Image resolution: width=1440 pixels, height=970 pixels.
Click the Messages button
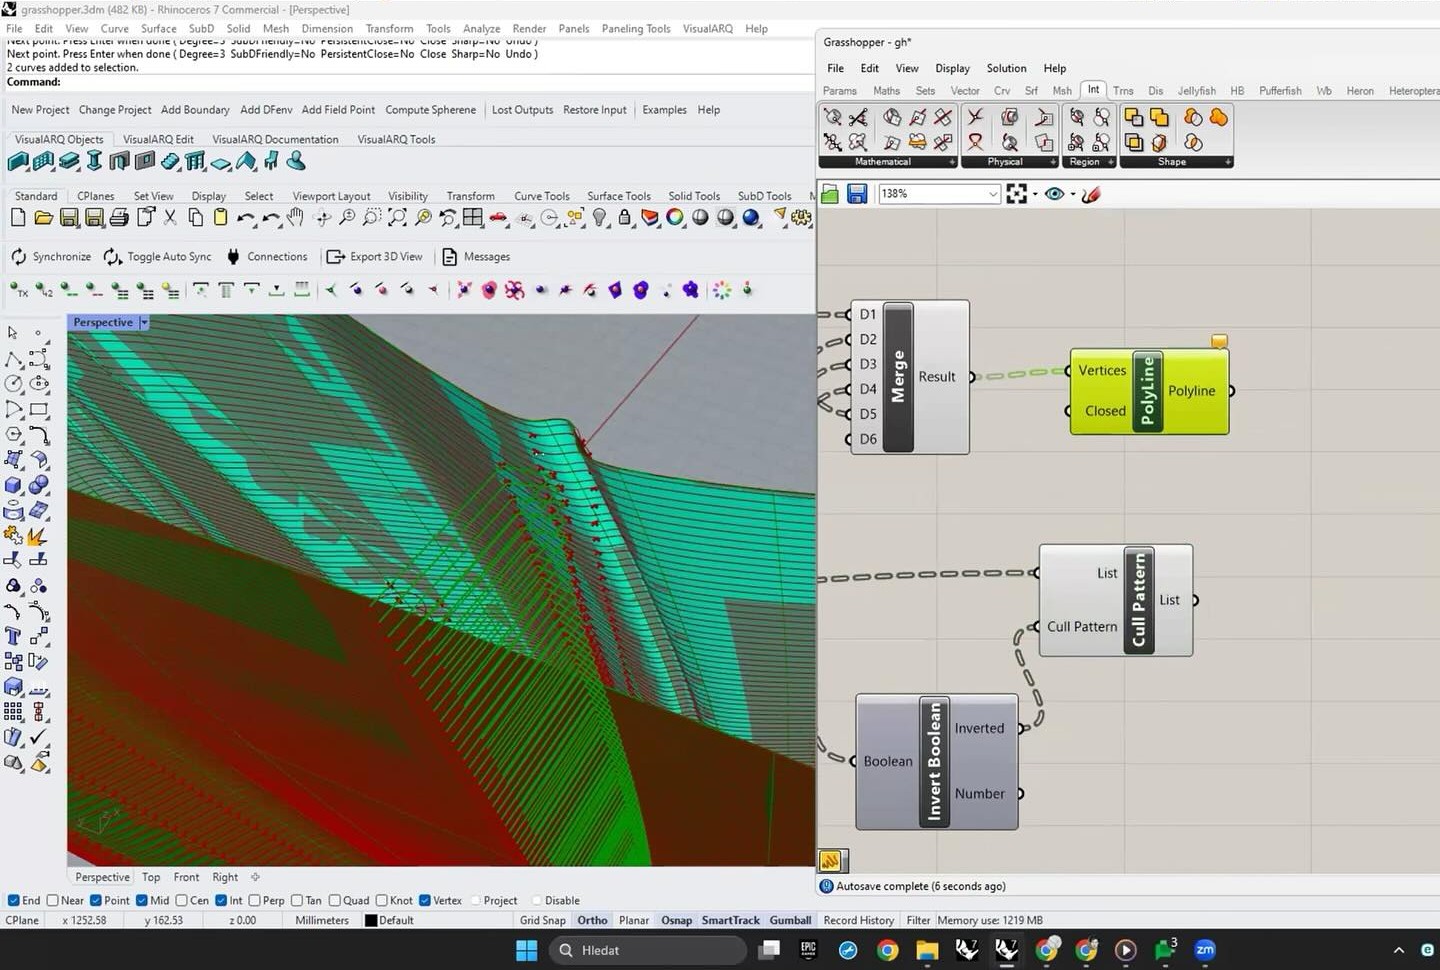click(476, 257)
